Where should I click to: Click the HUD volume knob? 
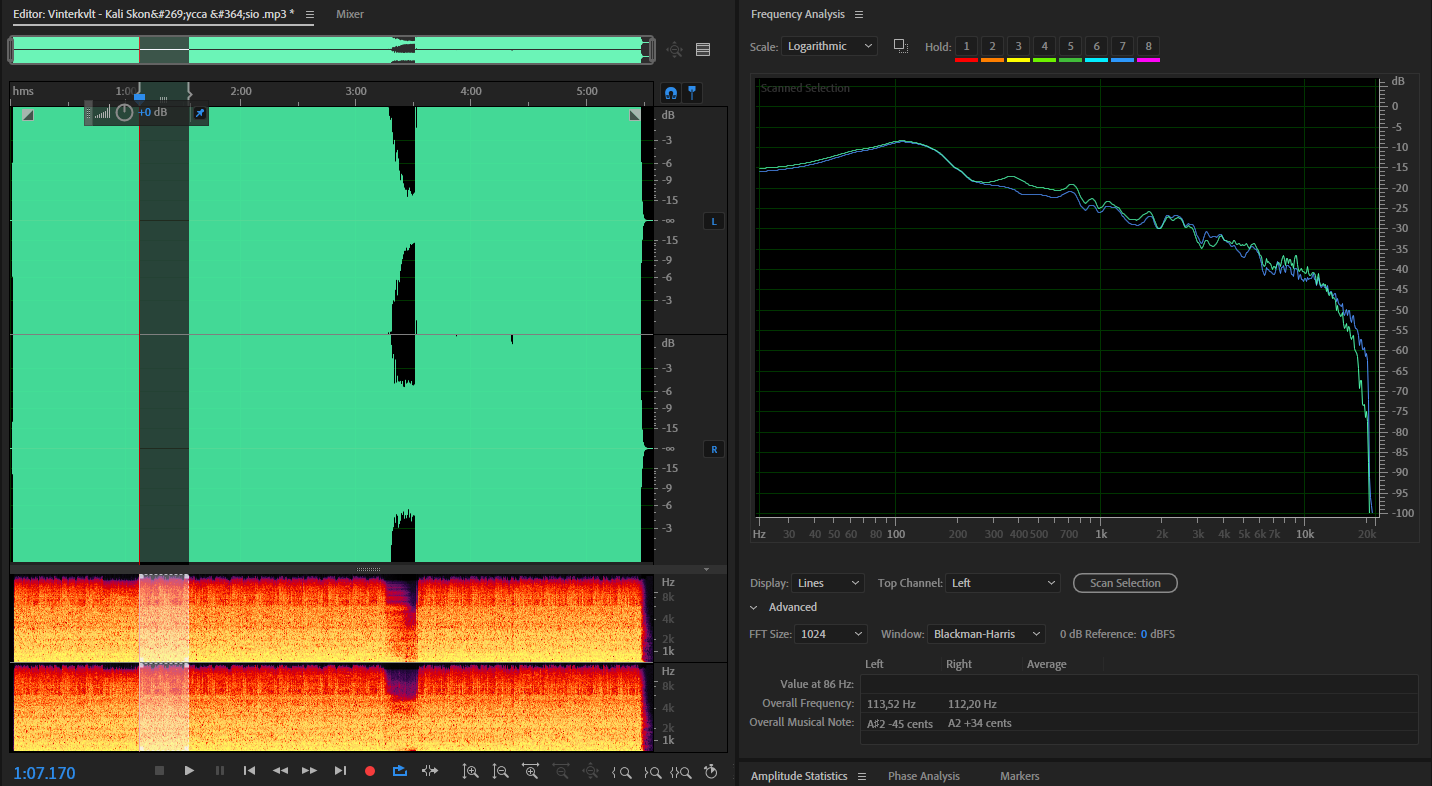click(x=124, y=113)
